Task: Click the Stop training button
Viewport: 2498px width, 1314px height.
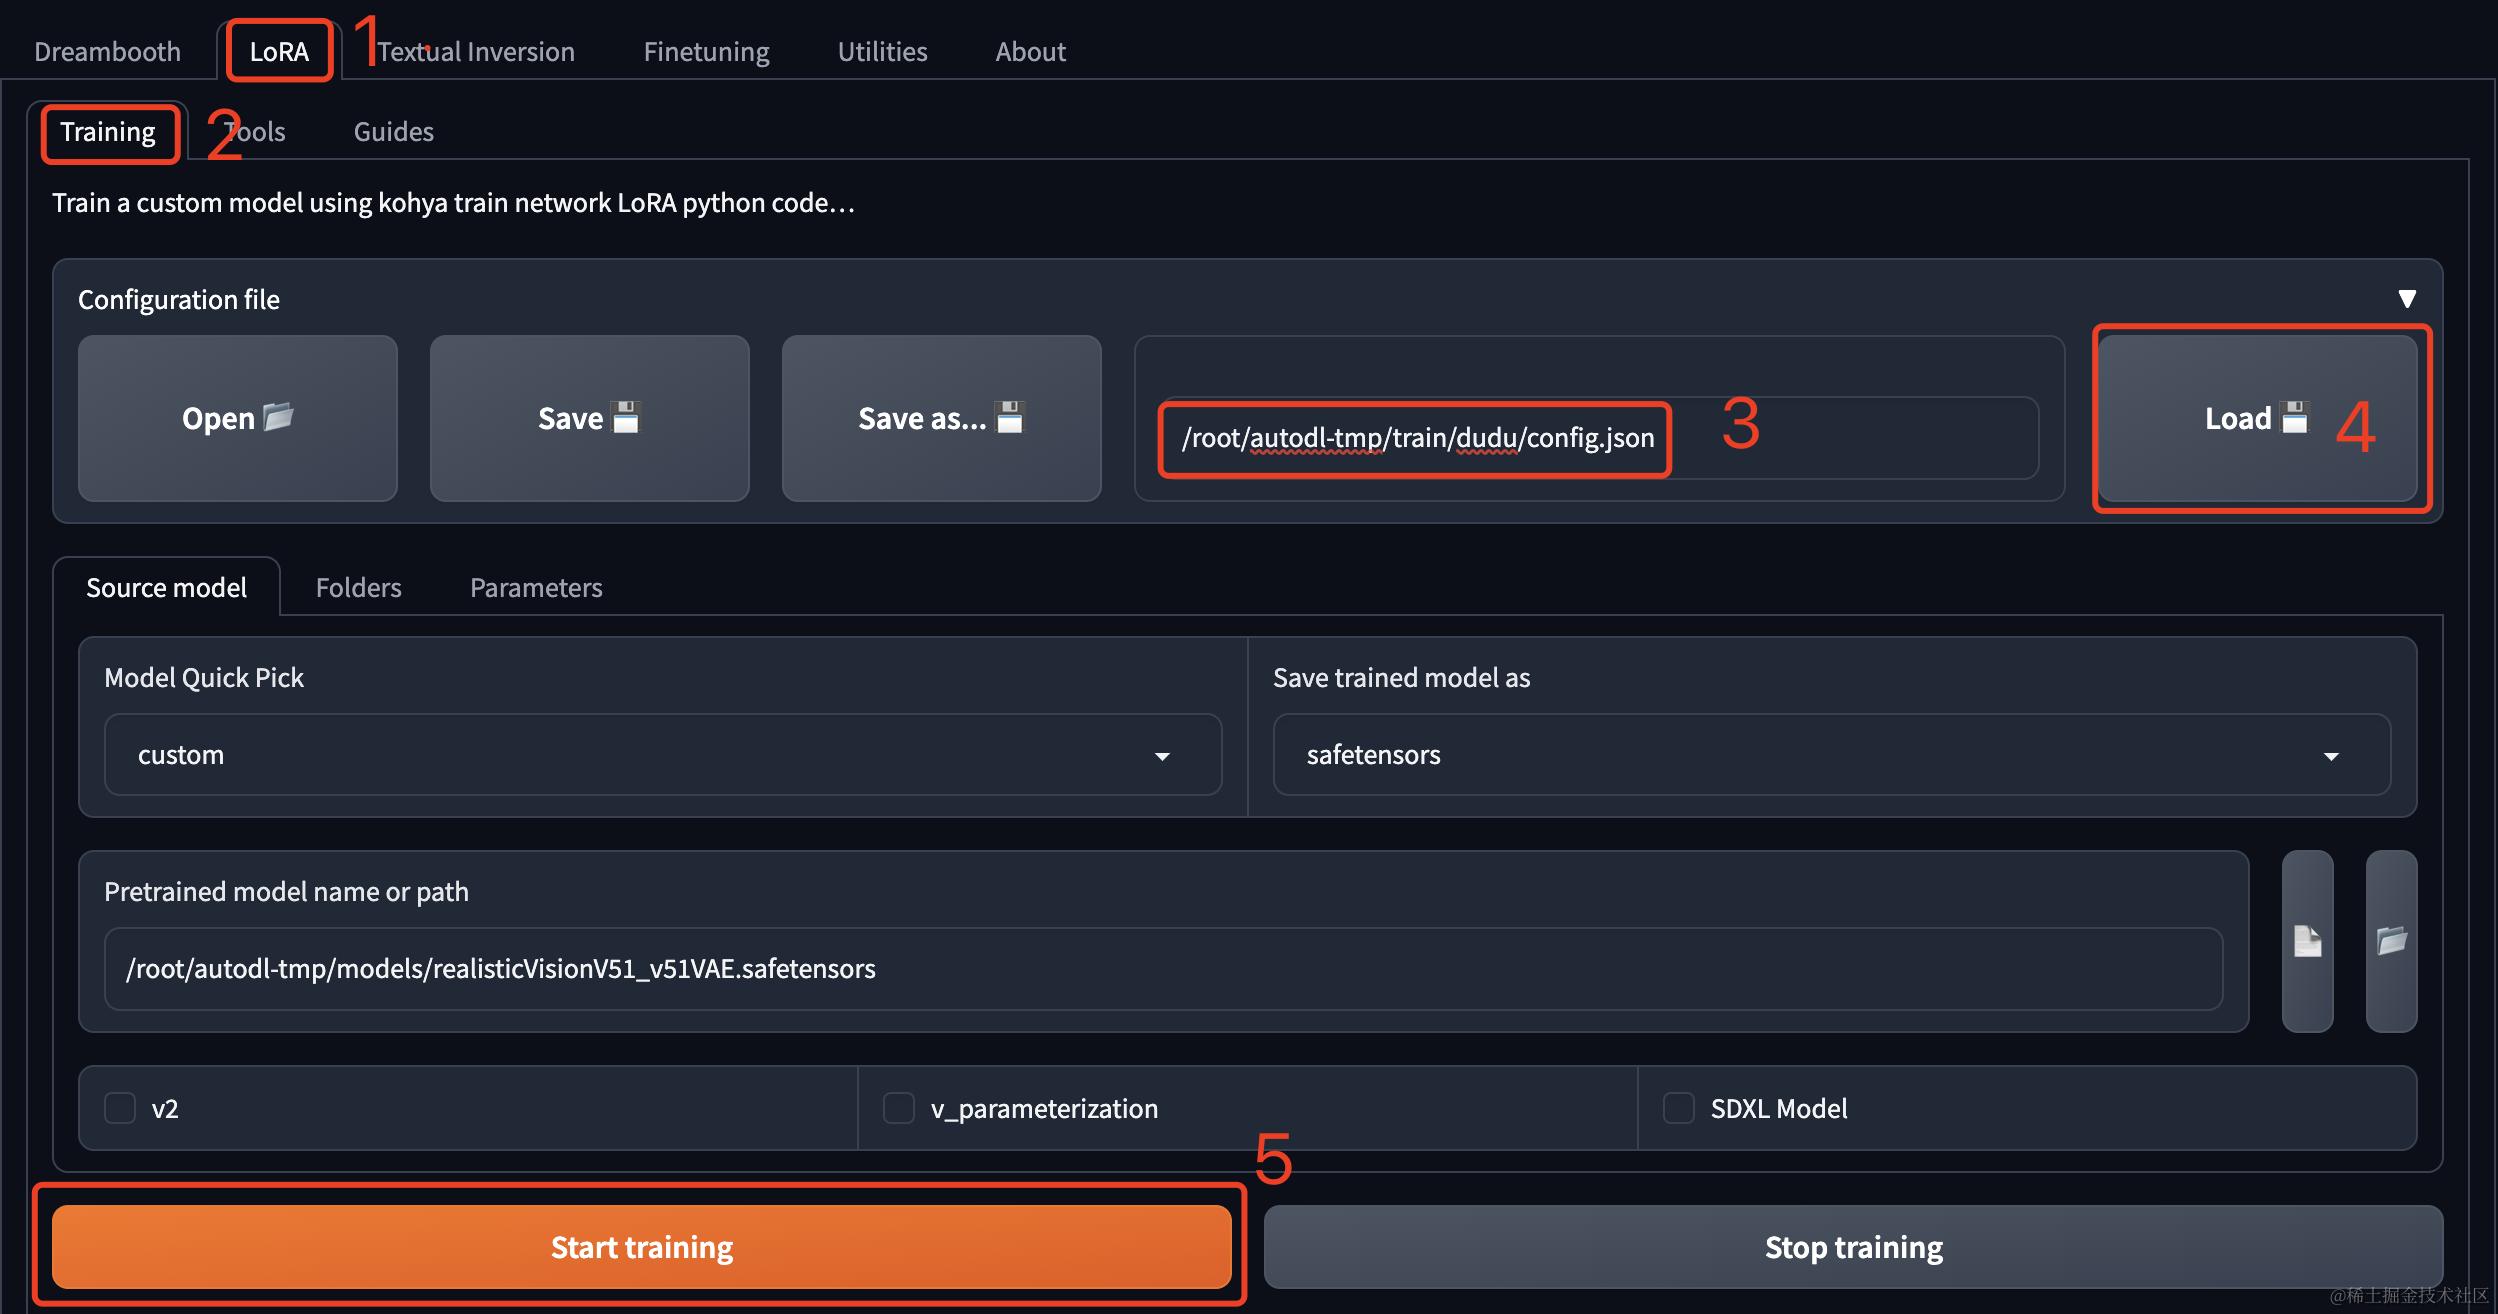Action: 1853,1247
